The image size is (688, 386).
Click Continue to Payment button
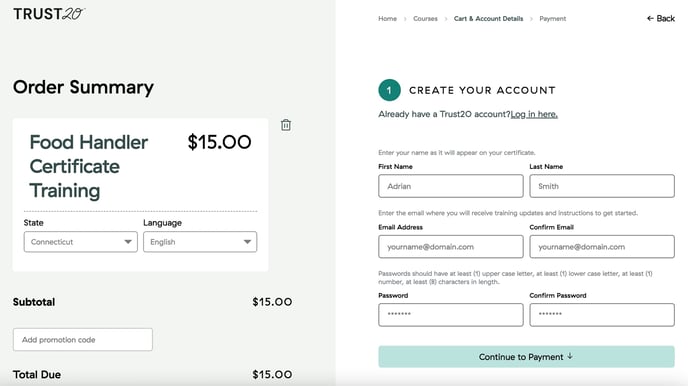pos(526,357)
